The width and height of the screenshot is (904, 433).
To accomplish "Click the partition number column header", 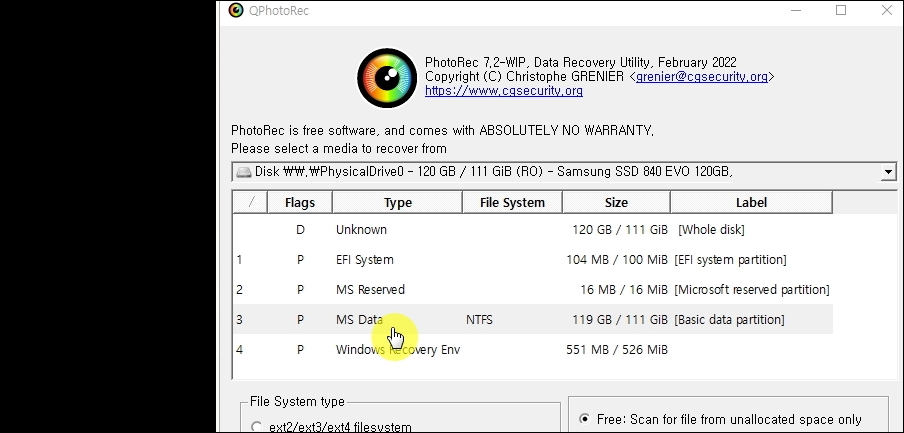I will 250,202.
